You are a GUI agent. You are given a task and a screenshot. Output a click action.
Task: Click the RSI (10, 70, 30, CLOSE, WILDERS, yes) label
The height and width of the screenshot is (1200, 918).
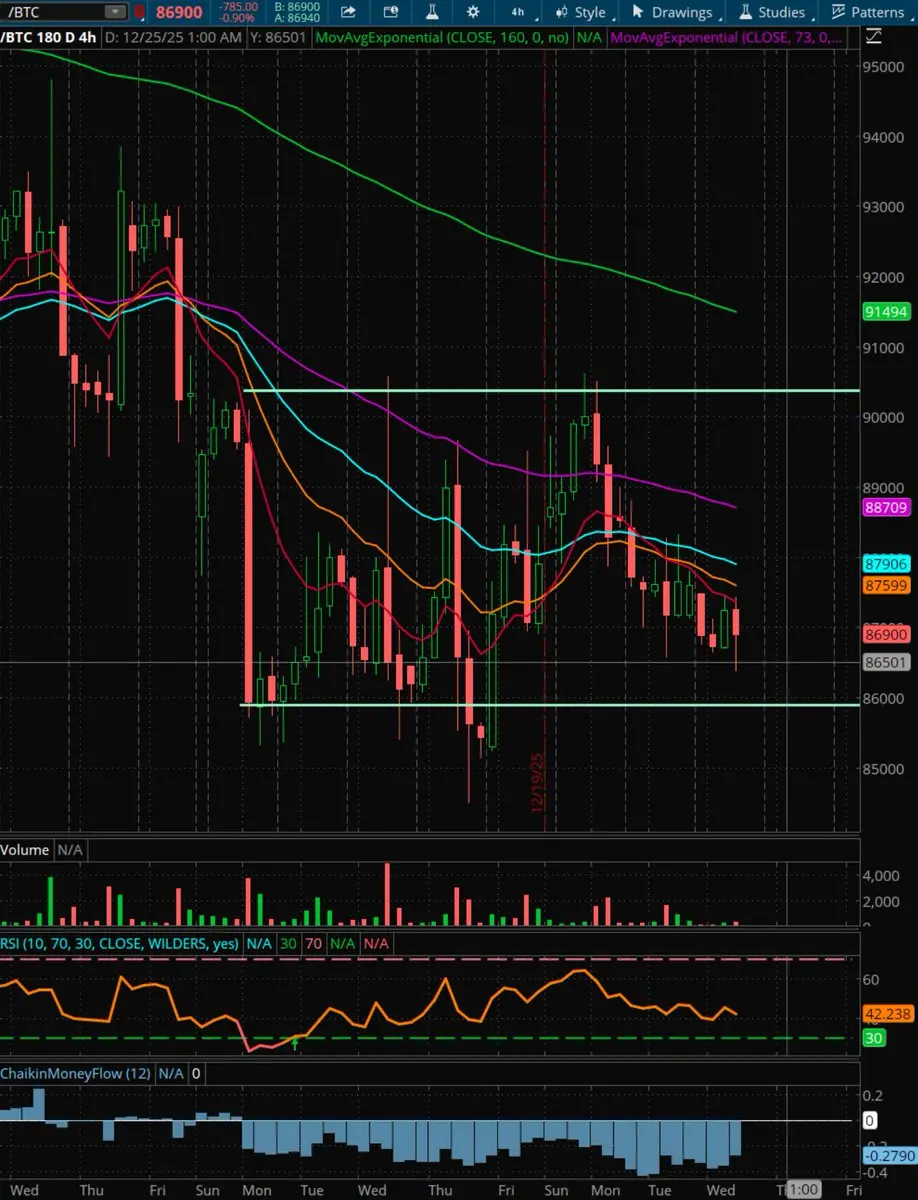click(x=121, y=943)
